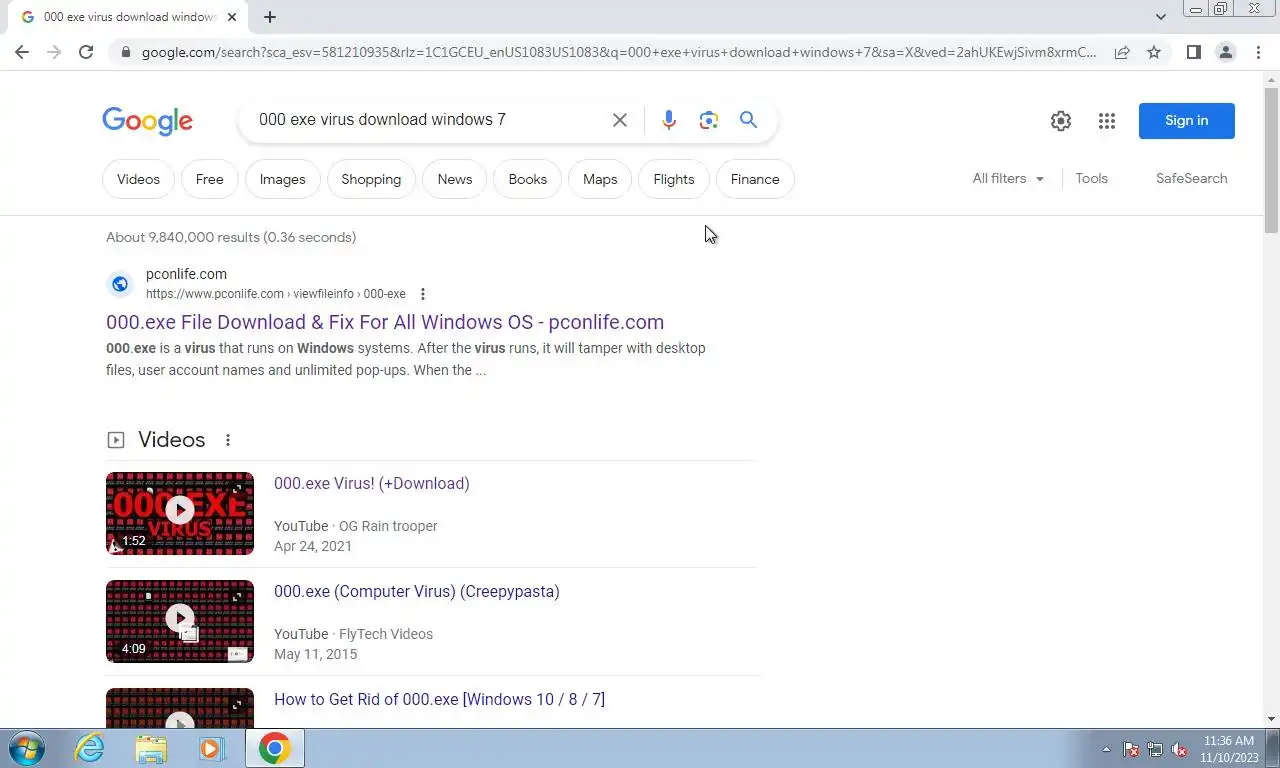The width and height of the screenshot is (1280, 768).
Task: Launch Windows Media Player from taskbar
Action: [x=211, y=748]
